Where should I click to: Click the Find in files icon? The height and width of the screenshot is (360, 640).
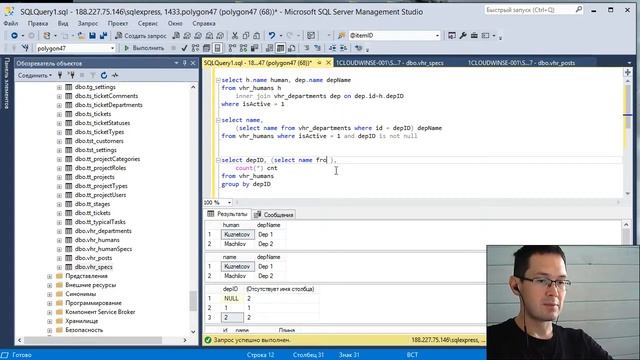click(342, 36)
